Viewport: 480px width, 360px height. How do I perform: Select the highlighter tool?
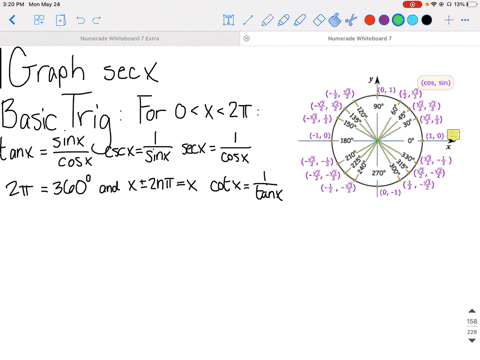pos(300,20)
